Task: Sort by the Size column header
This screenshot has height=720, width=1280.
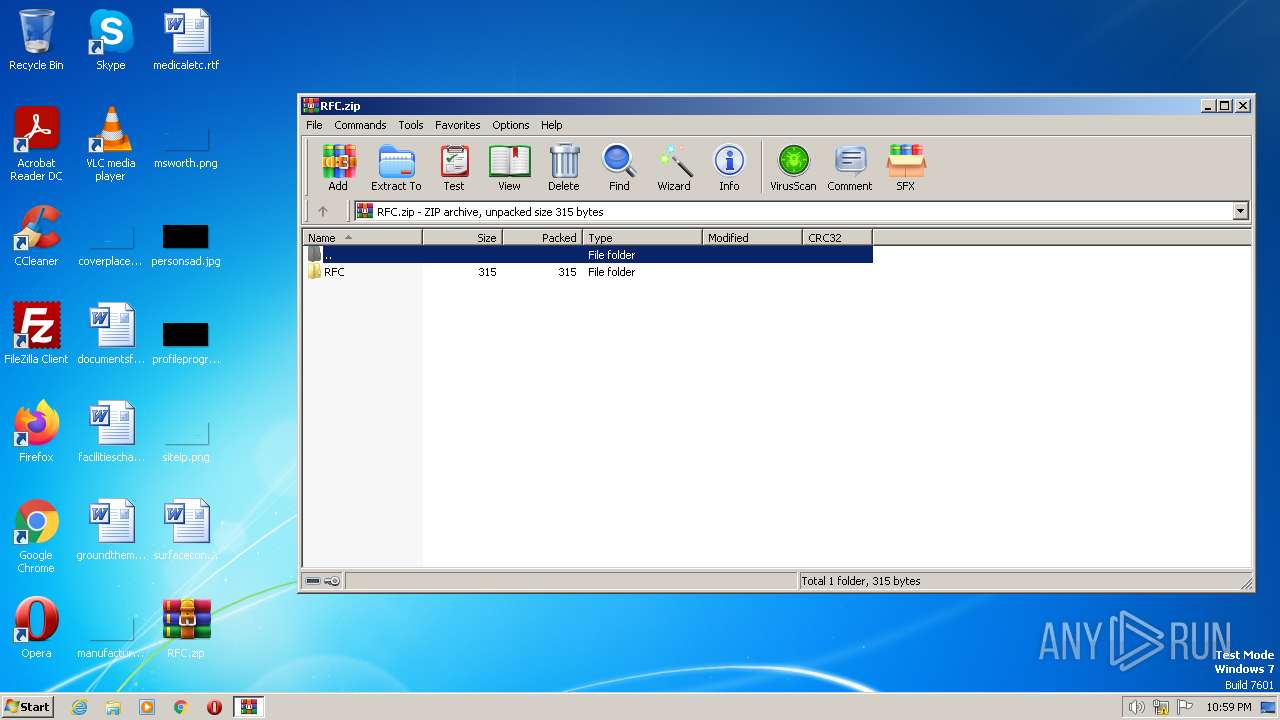Action: point(462,238)
